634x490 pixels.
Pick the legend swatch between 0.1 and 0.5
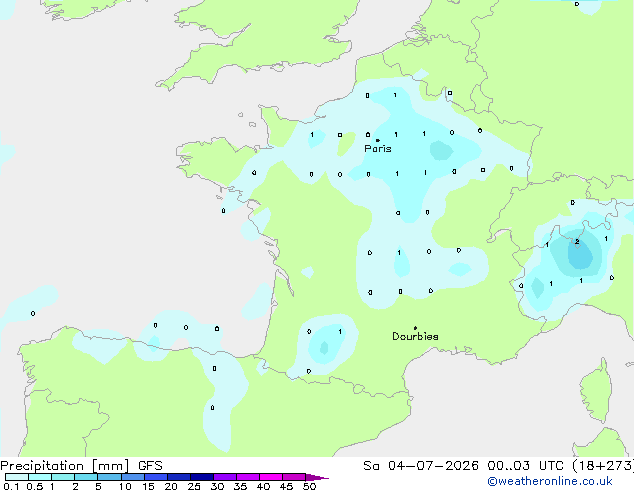pyautogui.click(x=17, y=477)
